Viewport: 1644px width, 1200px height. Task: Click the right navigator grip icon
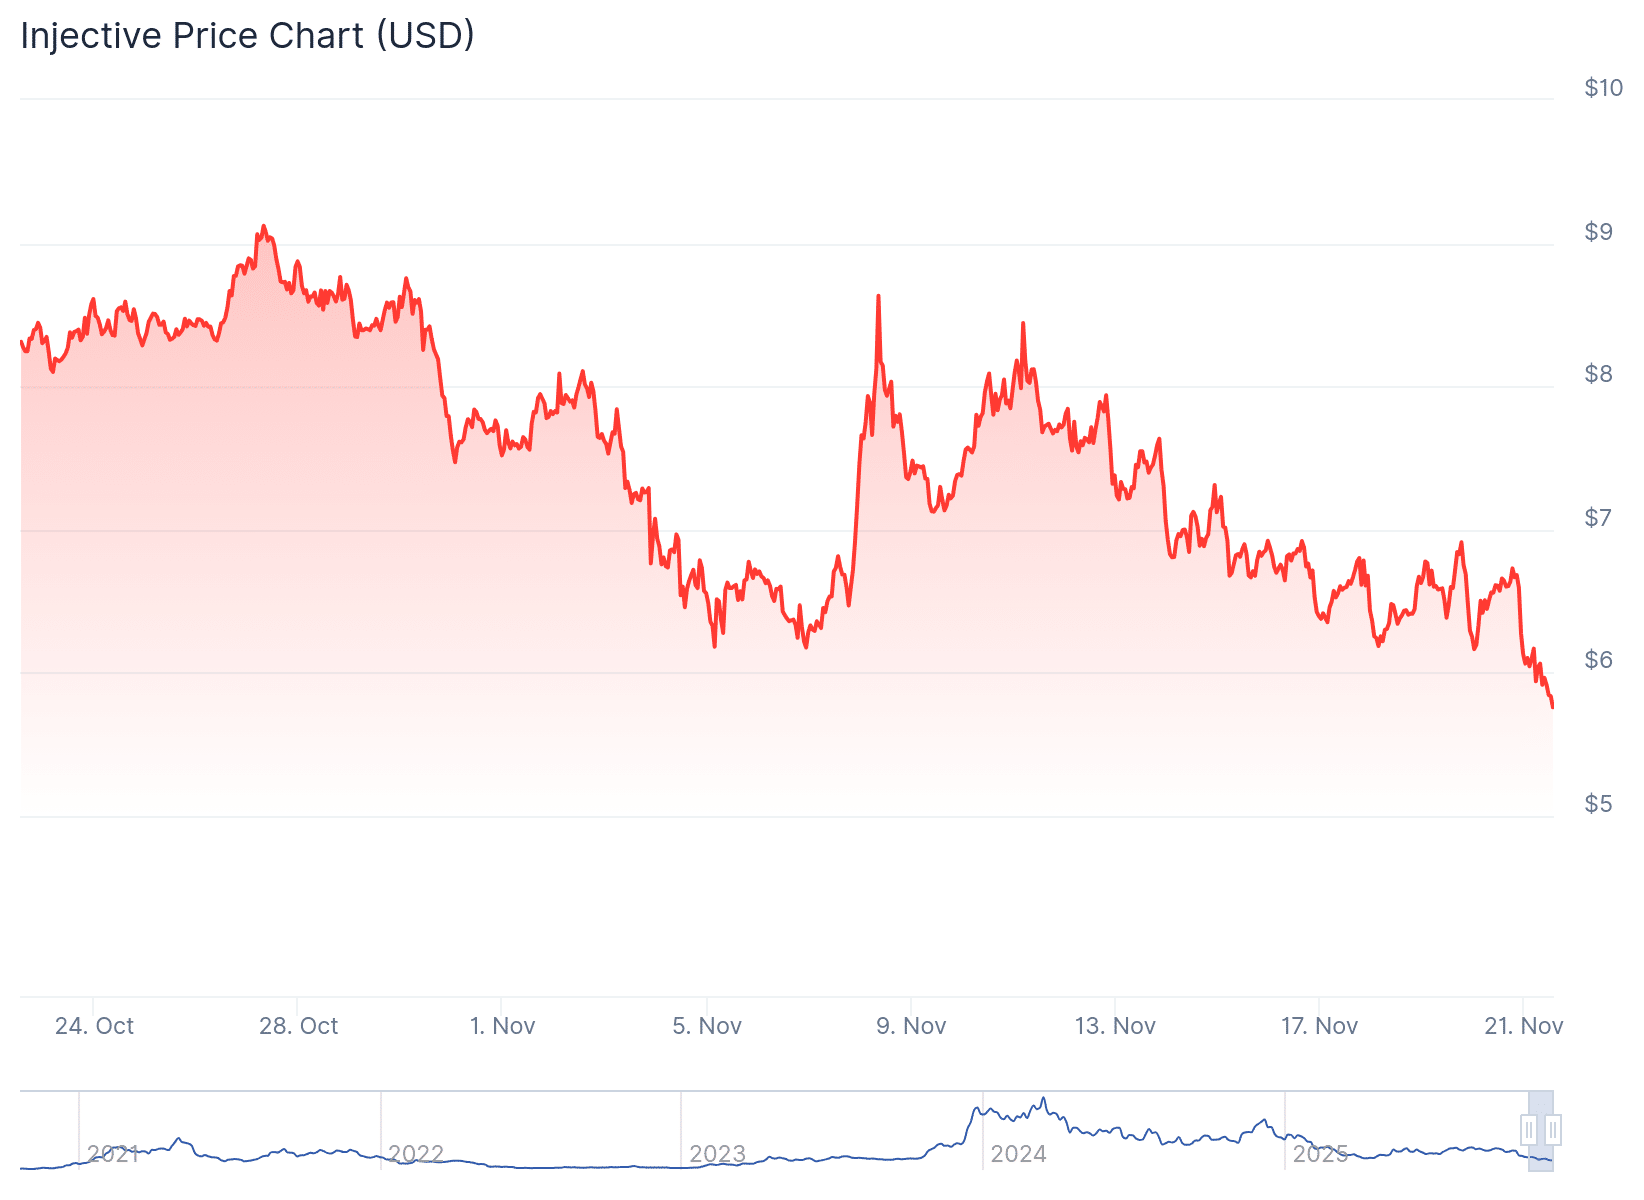[x=1552, y=1131]
